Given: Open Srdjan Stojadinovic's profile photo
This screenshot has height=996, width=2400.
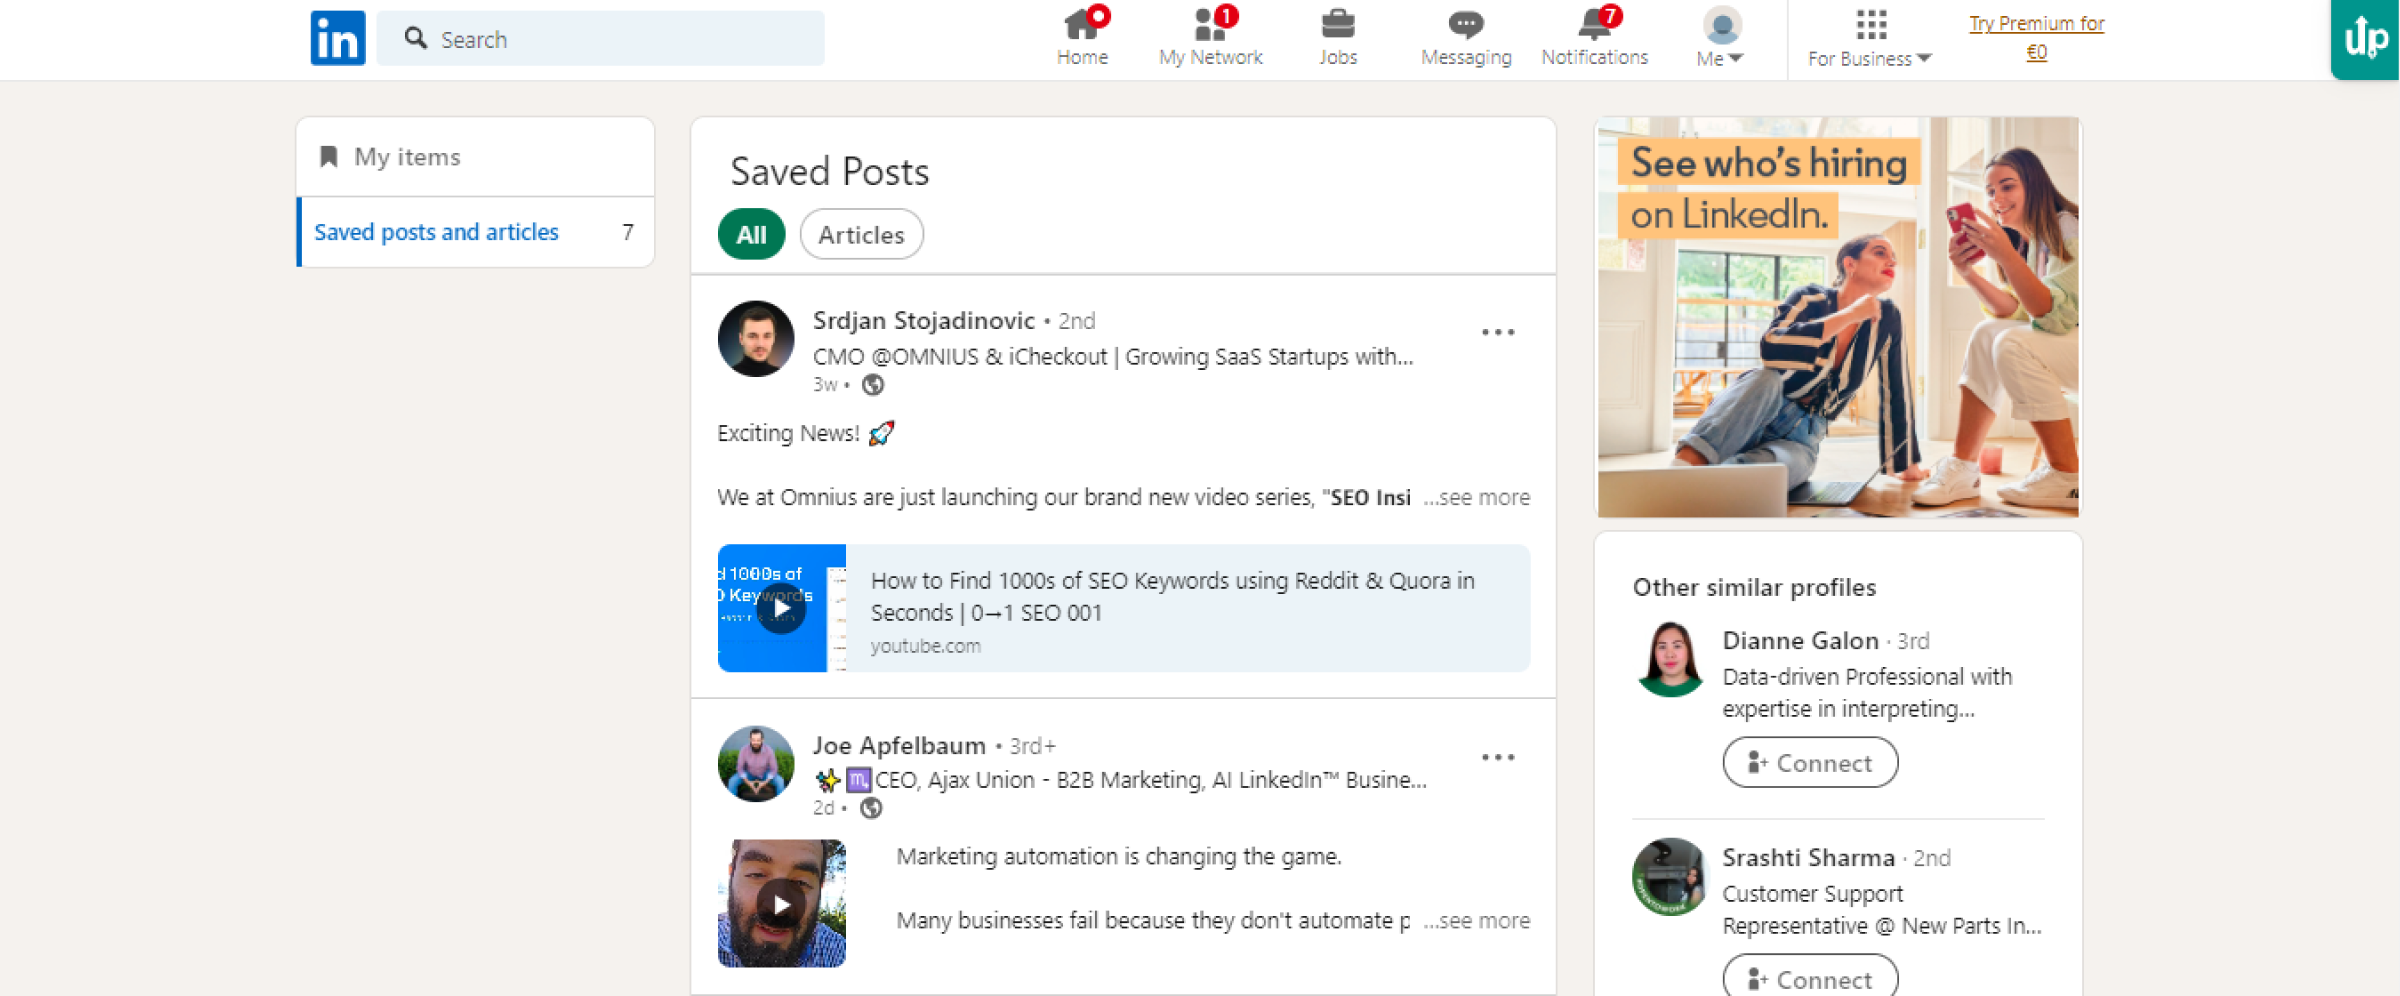Looking at the screenshot, I should [x=756, y=339].
